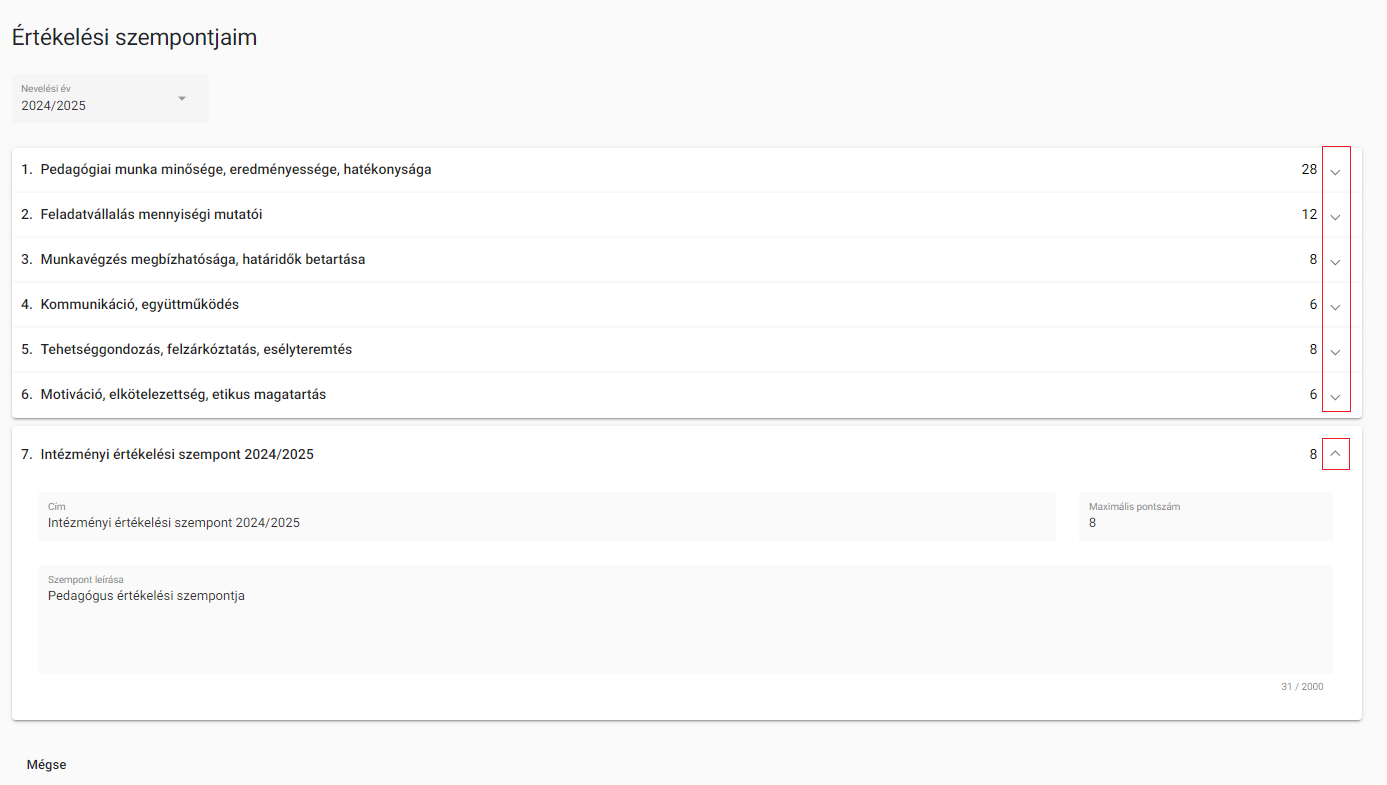
Task: Click the Mégse button
Action: point(46,764)
